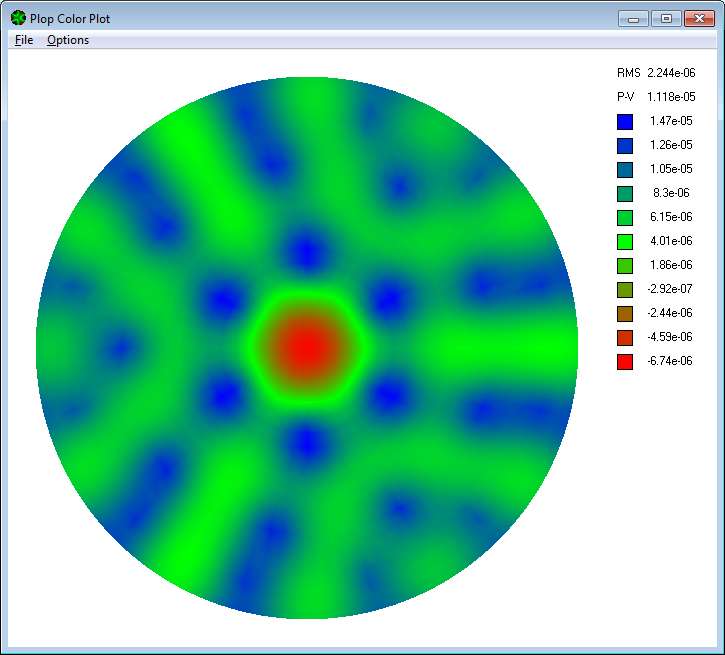Click the 4.01e-06 bright green swatch
Screen dimensions: 725x655
click(x=625, y=242)
